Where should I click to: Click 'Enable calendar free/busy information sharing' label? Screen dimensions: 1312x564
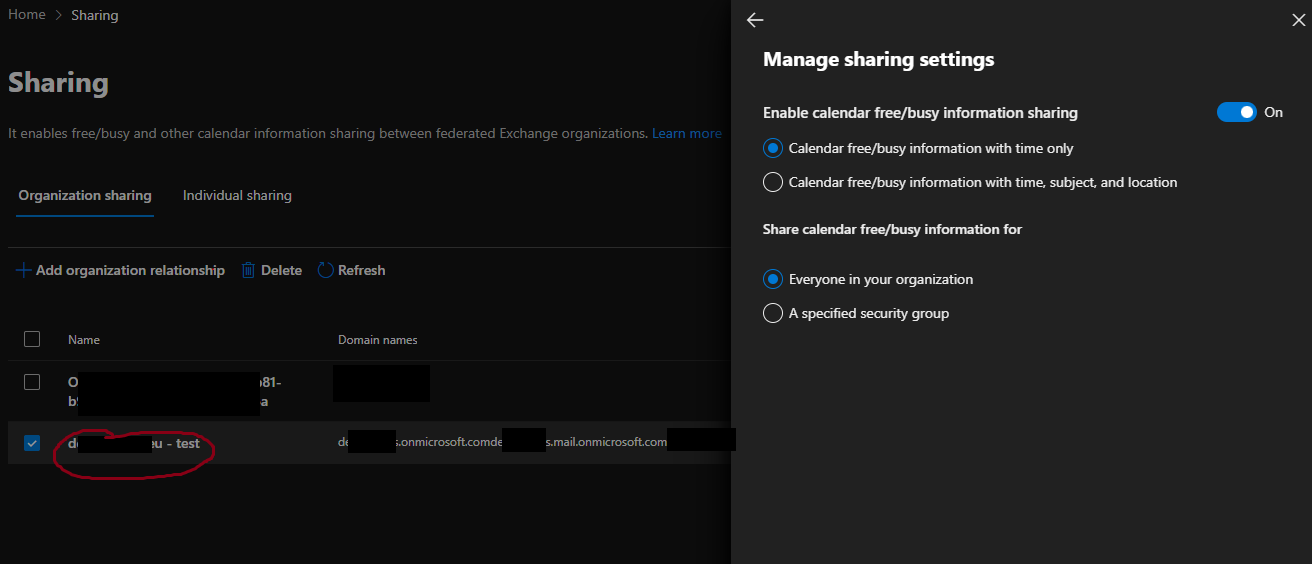[x=920, y=113]
